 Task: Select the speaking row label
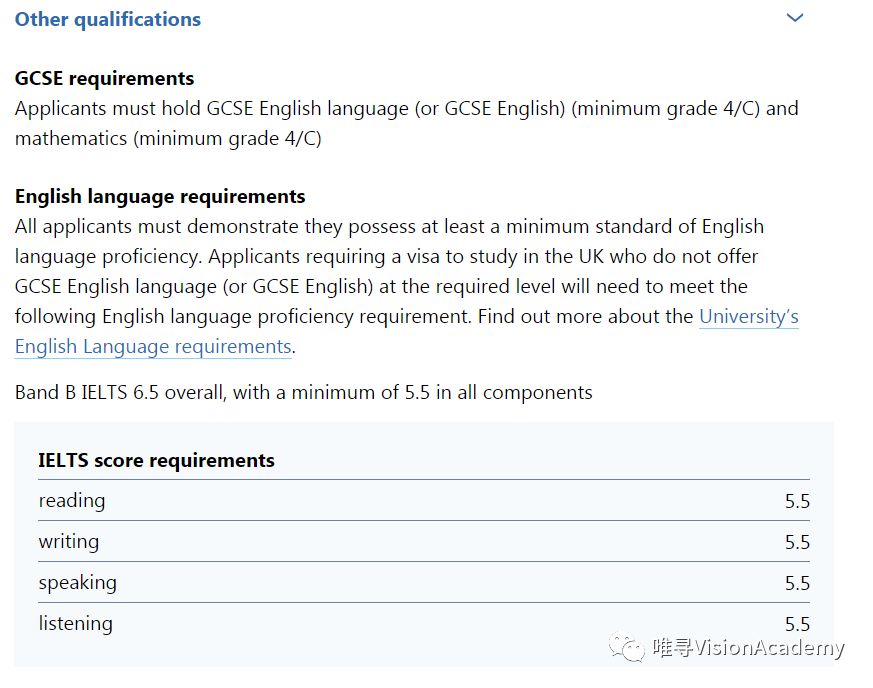coord(77,583)
